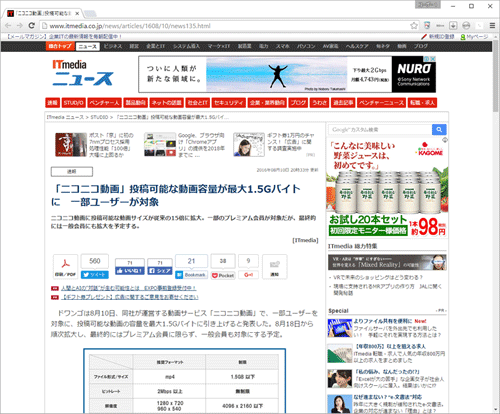Save article with Pocket button
The image size is (500, 414).
pos(223,275)
